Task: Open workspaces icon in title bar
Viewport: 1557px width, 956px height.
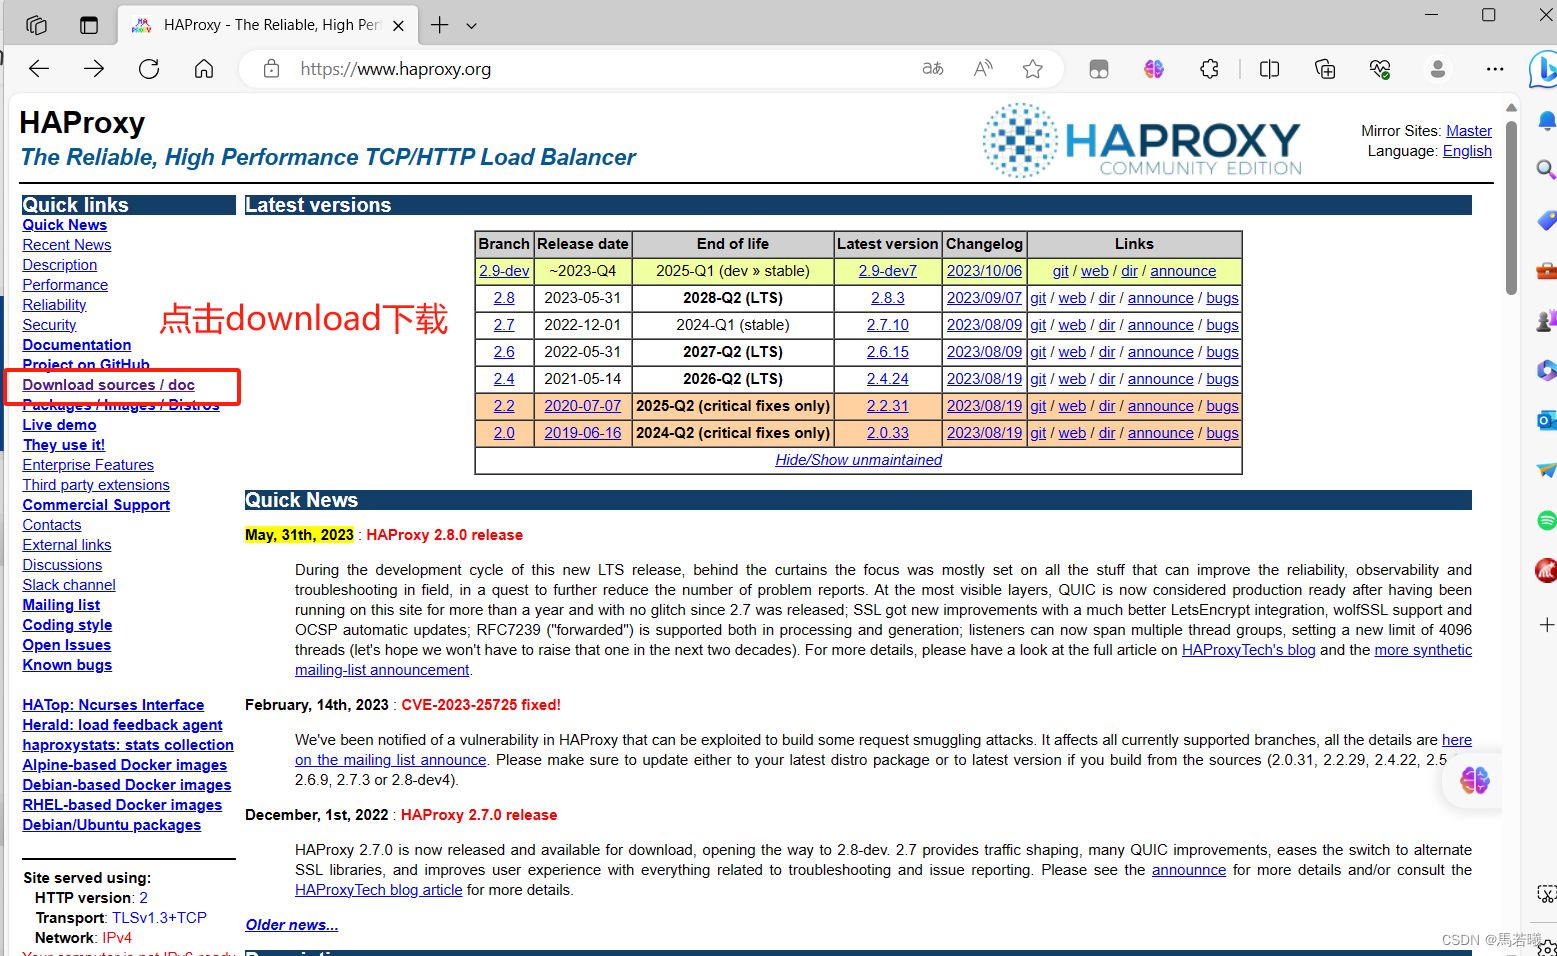Action: 36,25
